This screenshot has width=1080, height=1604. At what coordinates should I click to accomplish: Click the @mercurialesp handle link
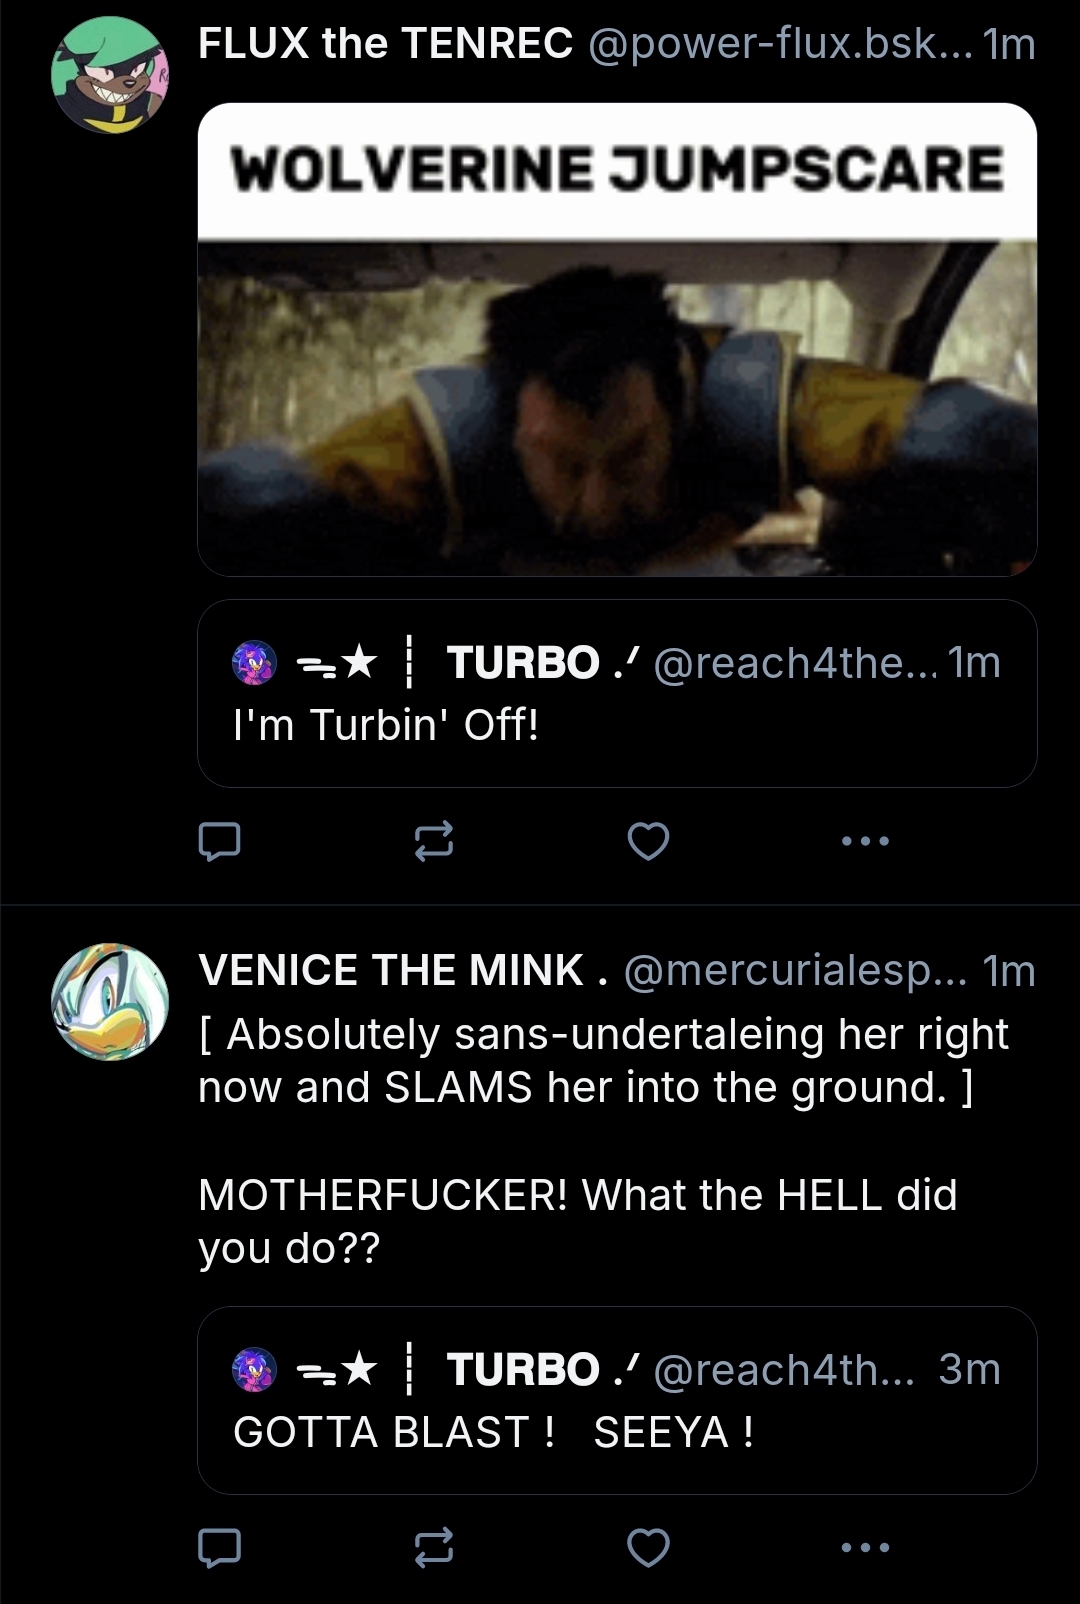pyautogui.click(x=795, y=970)
